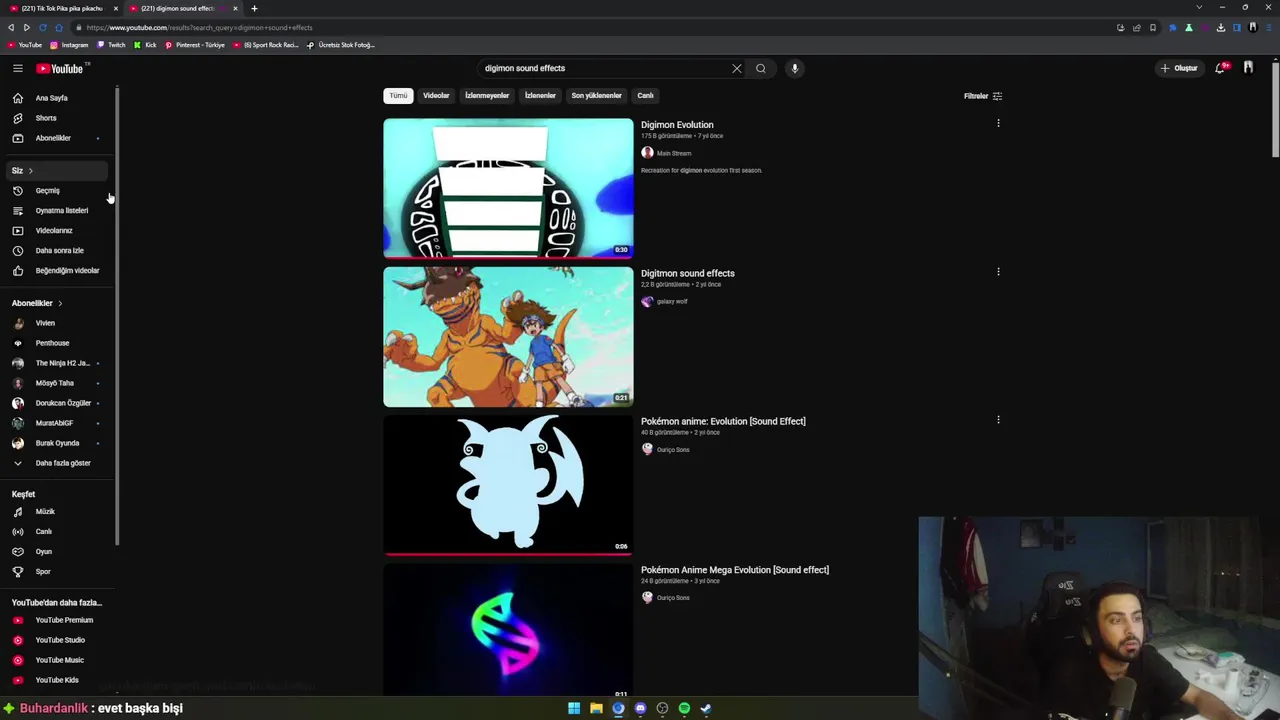Image resolution: width=1280 pixels, height=720 pixels.
Task: Open the MuratAbiGF channel subscription
Action: pyautogui.click(x=56, y=423)
